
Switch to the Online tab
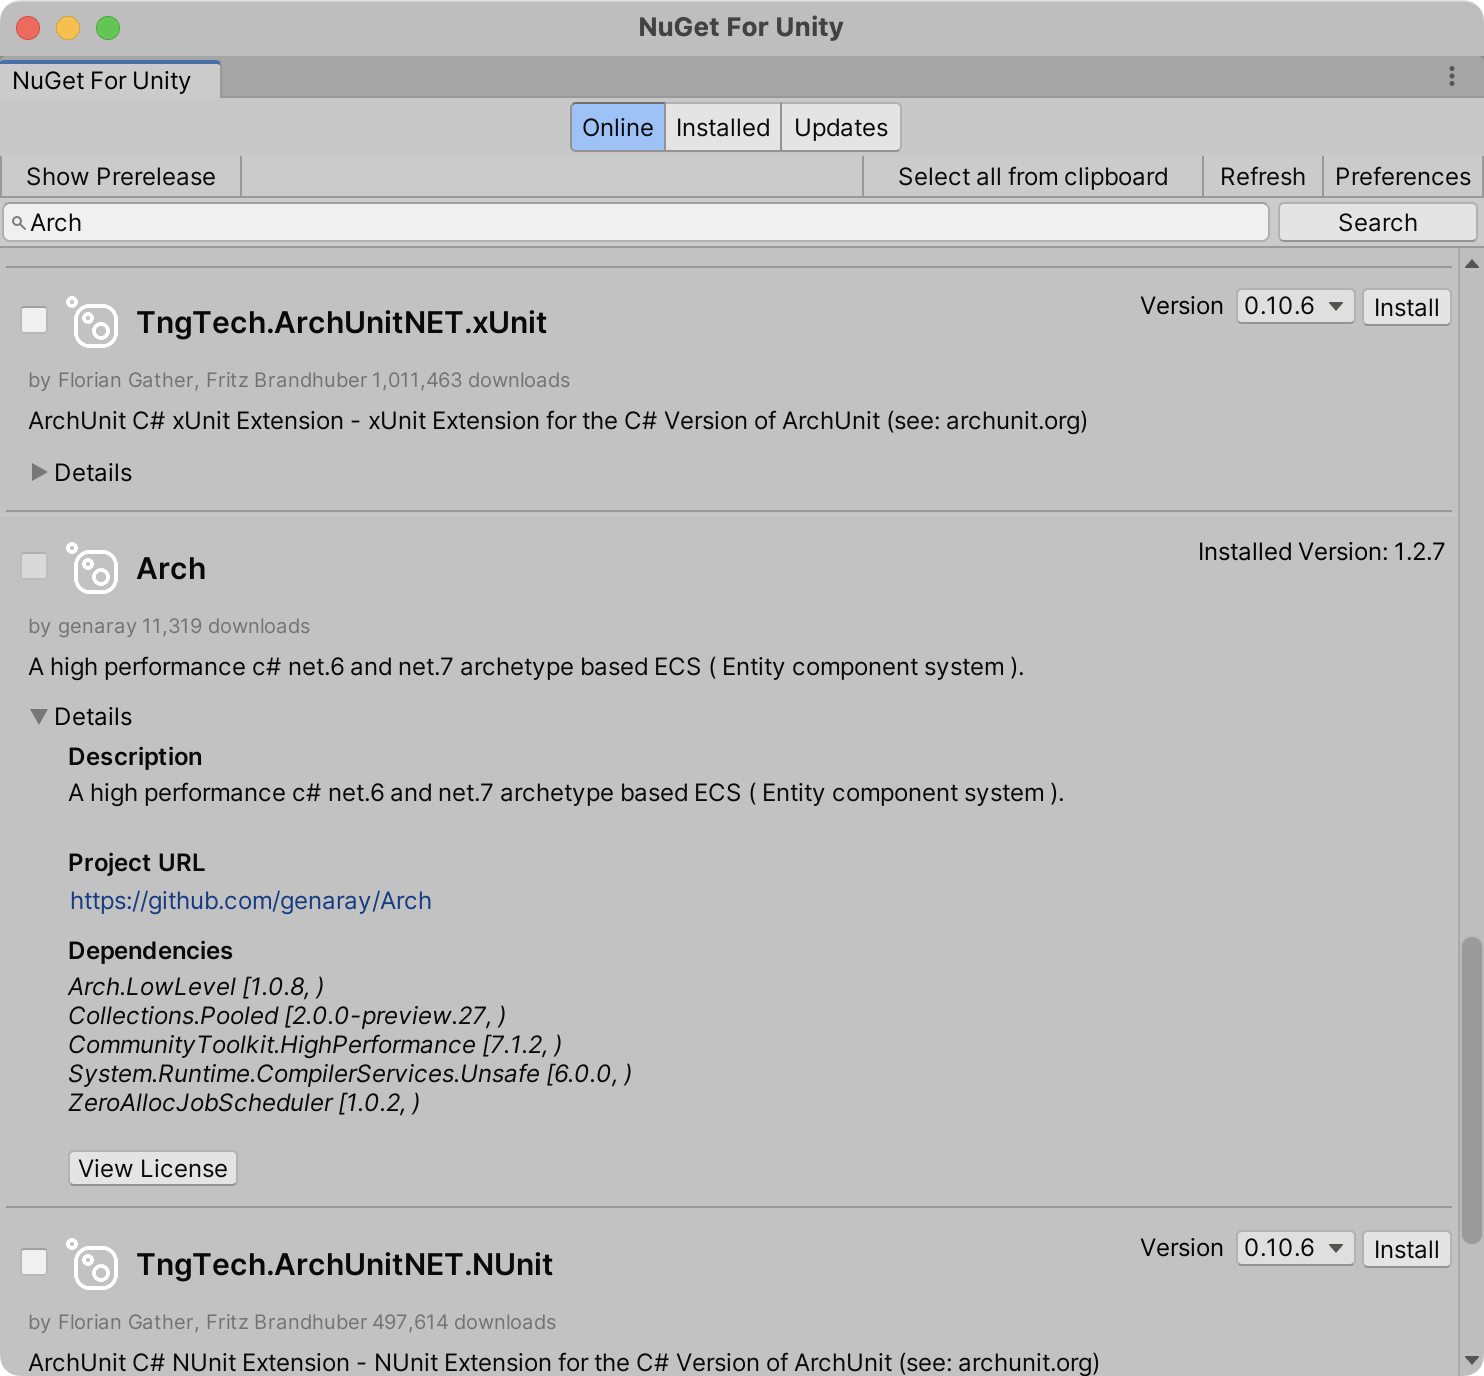coord(617,127)
